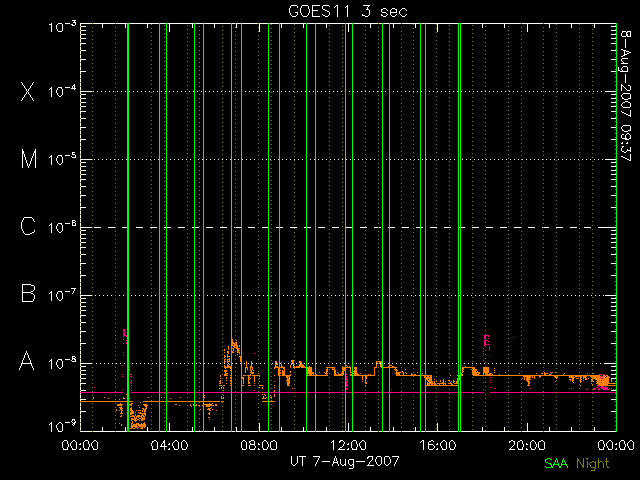Click the 16:00 time axis label

click(x=438, y=444)
